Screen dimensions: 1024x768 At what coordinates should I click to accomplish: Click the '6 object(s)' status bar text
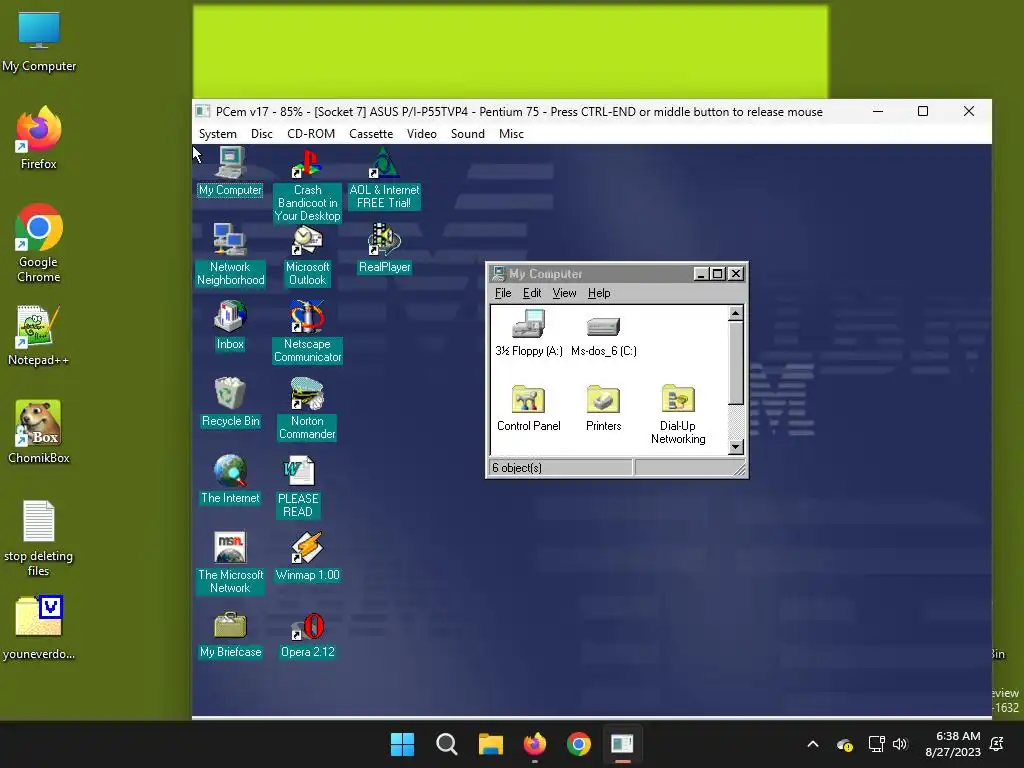tap(517, 468)
